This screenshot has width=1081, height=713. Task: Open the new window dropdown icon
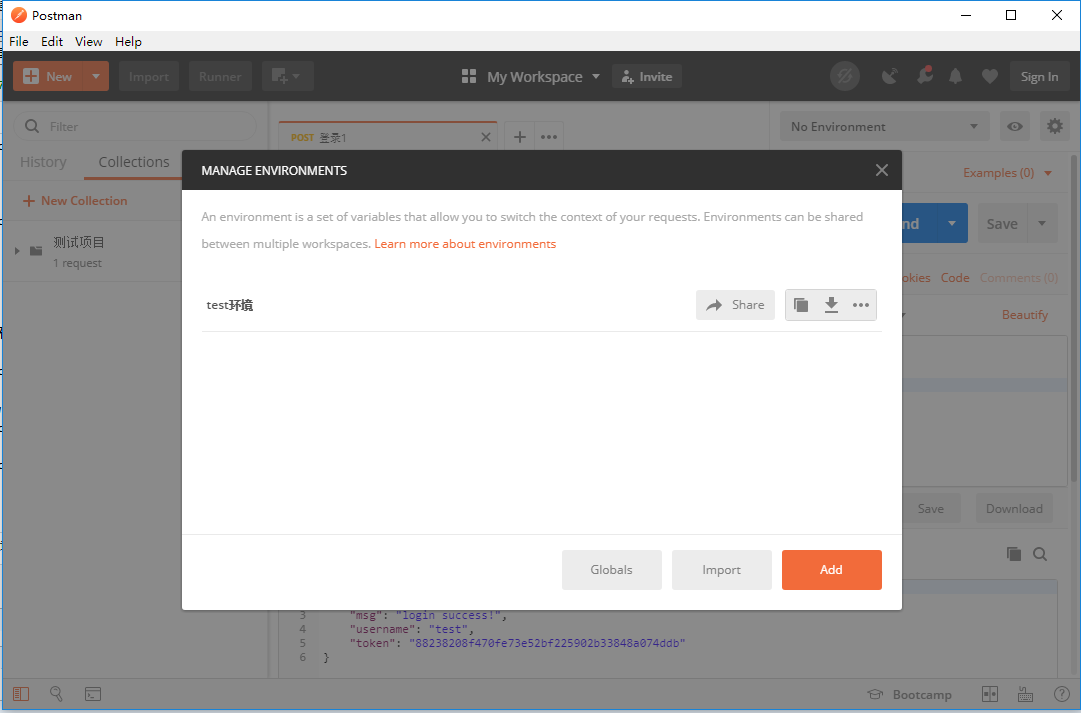287,77
